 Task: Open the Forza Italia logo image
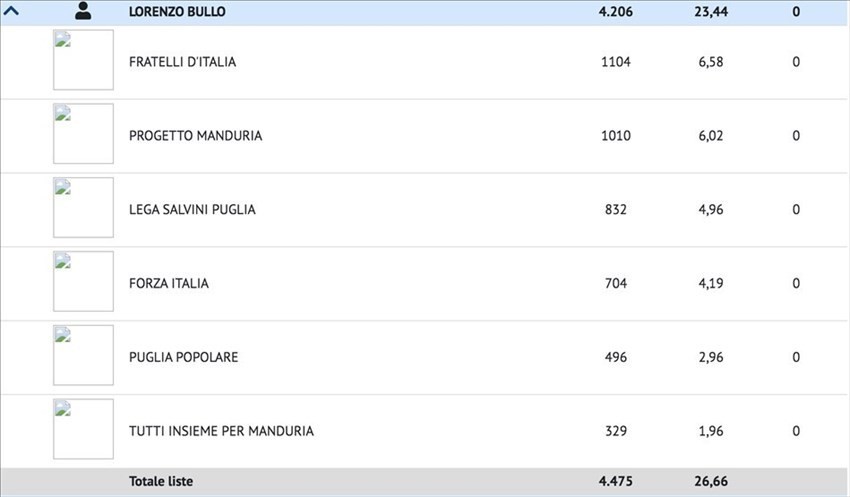pos(83,281)
